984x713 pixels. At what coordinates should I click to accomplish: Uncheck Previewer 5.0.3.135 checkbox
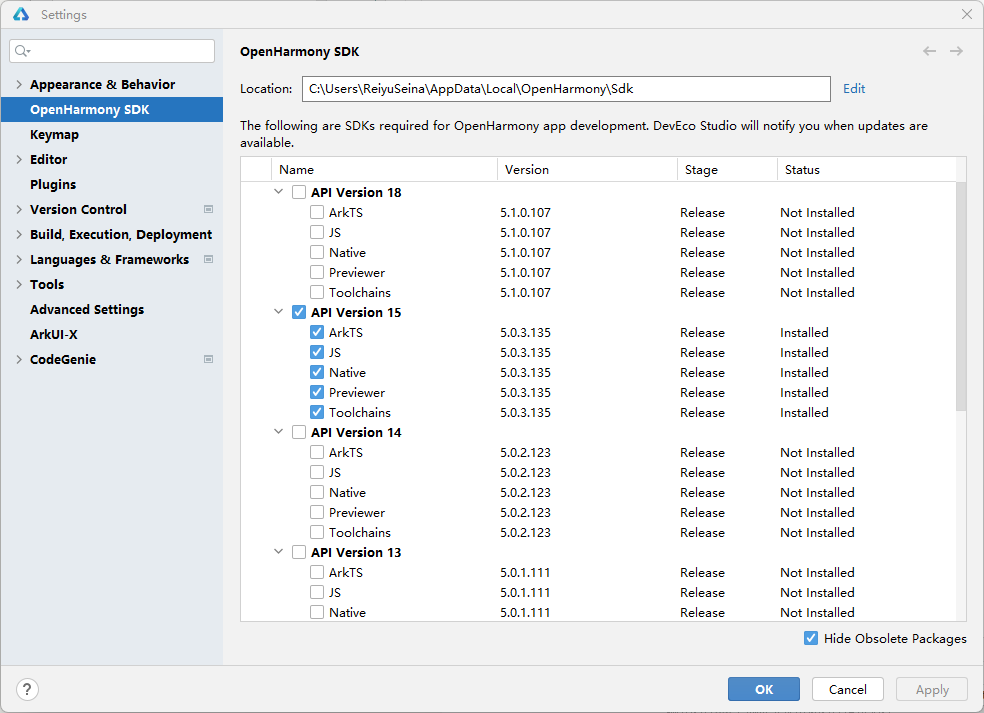[317, 392]
